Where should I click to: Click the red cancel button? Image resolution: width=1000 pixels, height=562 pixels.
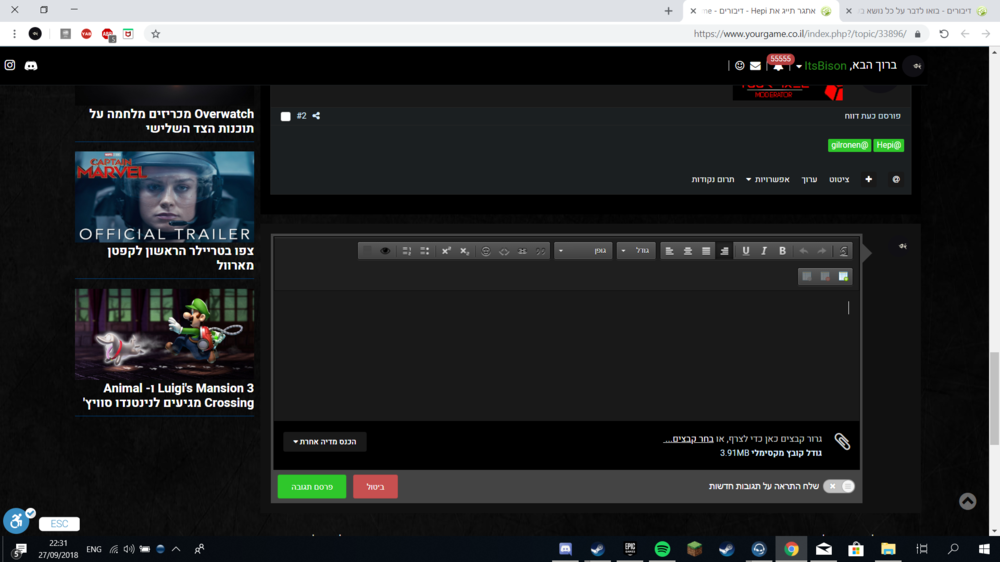click(x=375, y=486)
